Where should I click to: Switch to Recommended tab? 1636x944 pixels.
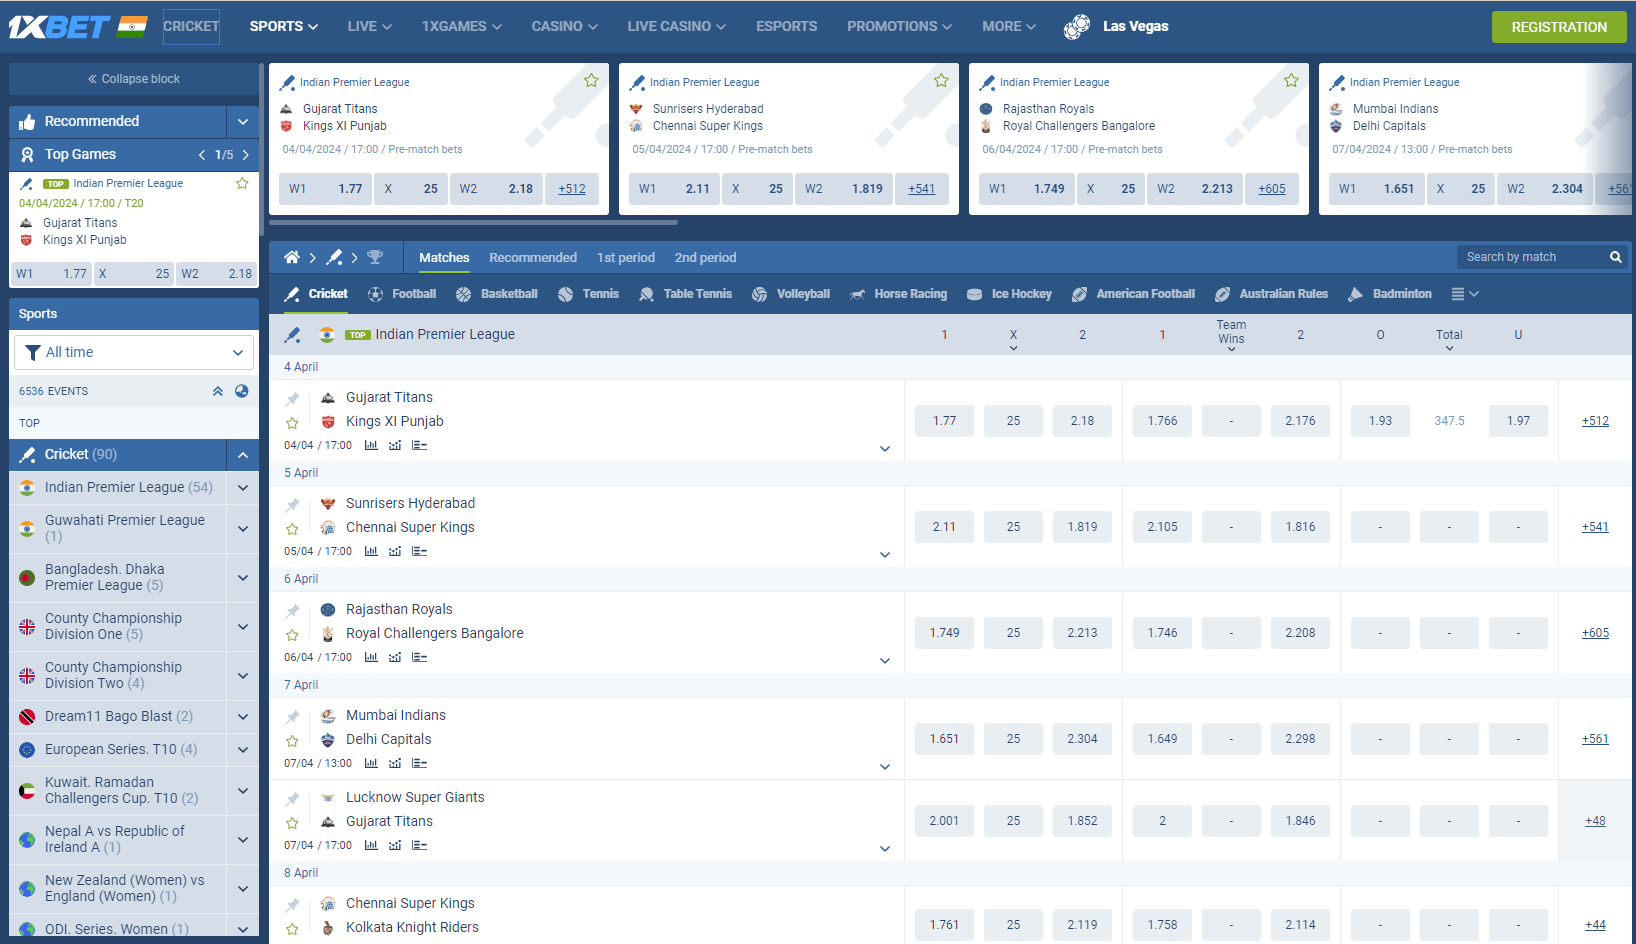[x=533, y=257]
